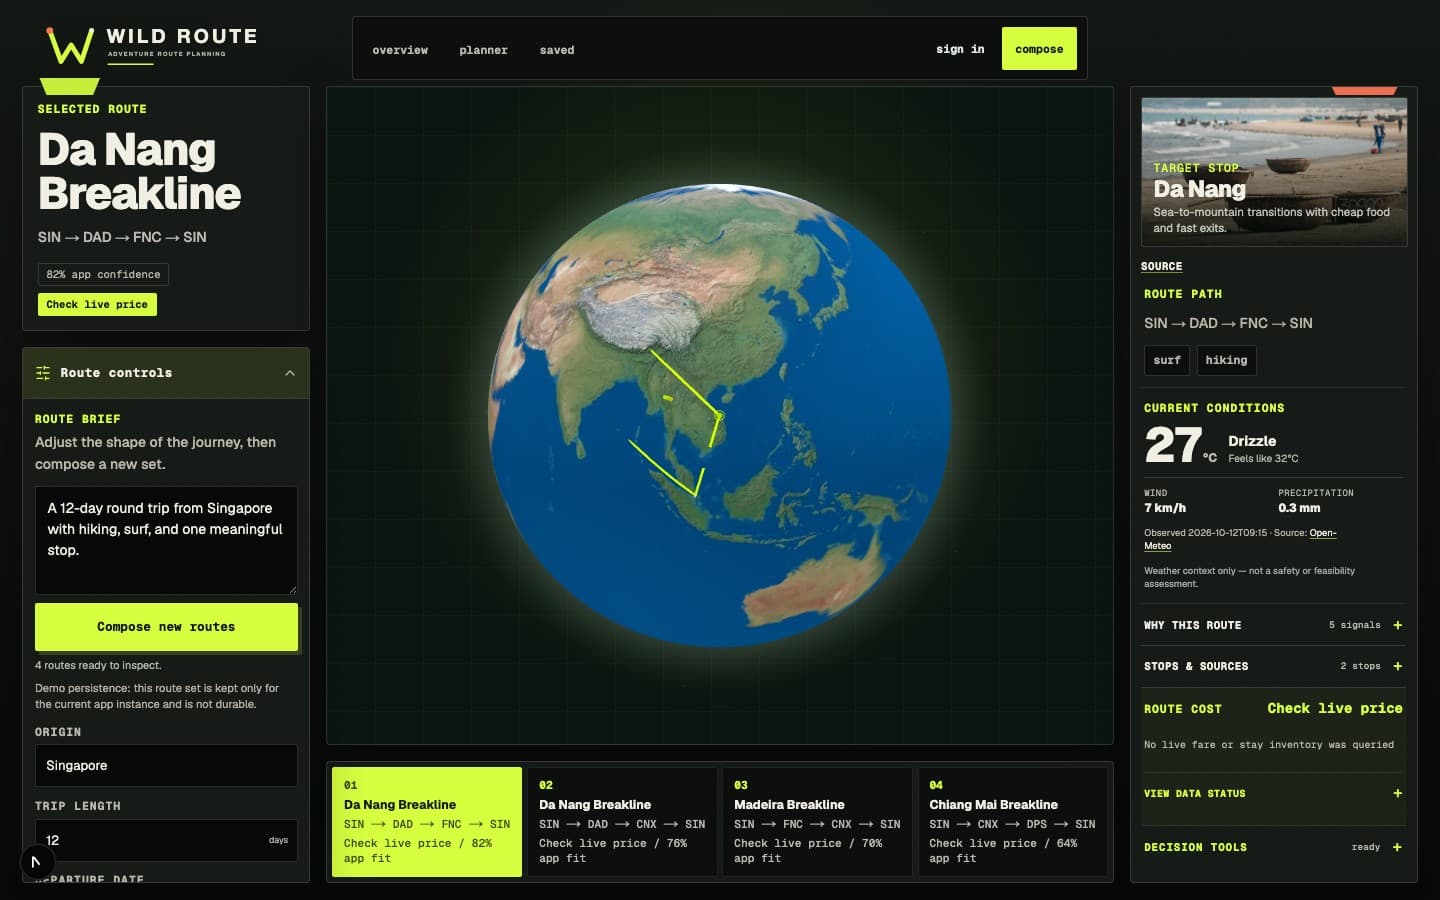
Task: Click the round N badge icon bottom-left
Action: click(x=36, y=861)
